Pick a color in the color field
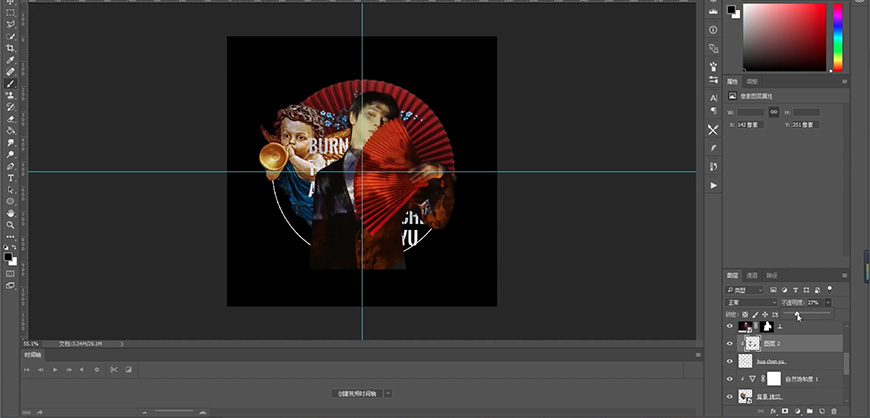 [x=785, y=37]
